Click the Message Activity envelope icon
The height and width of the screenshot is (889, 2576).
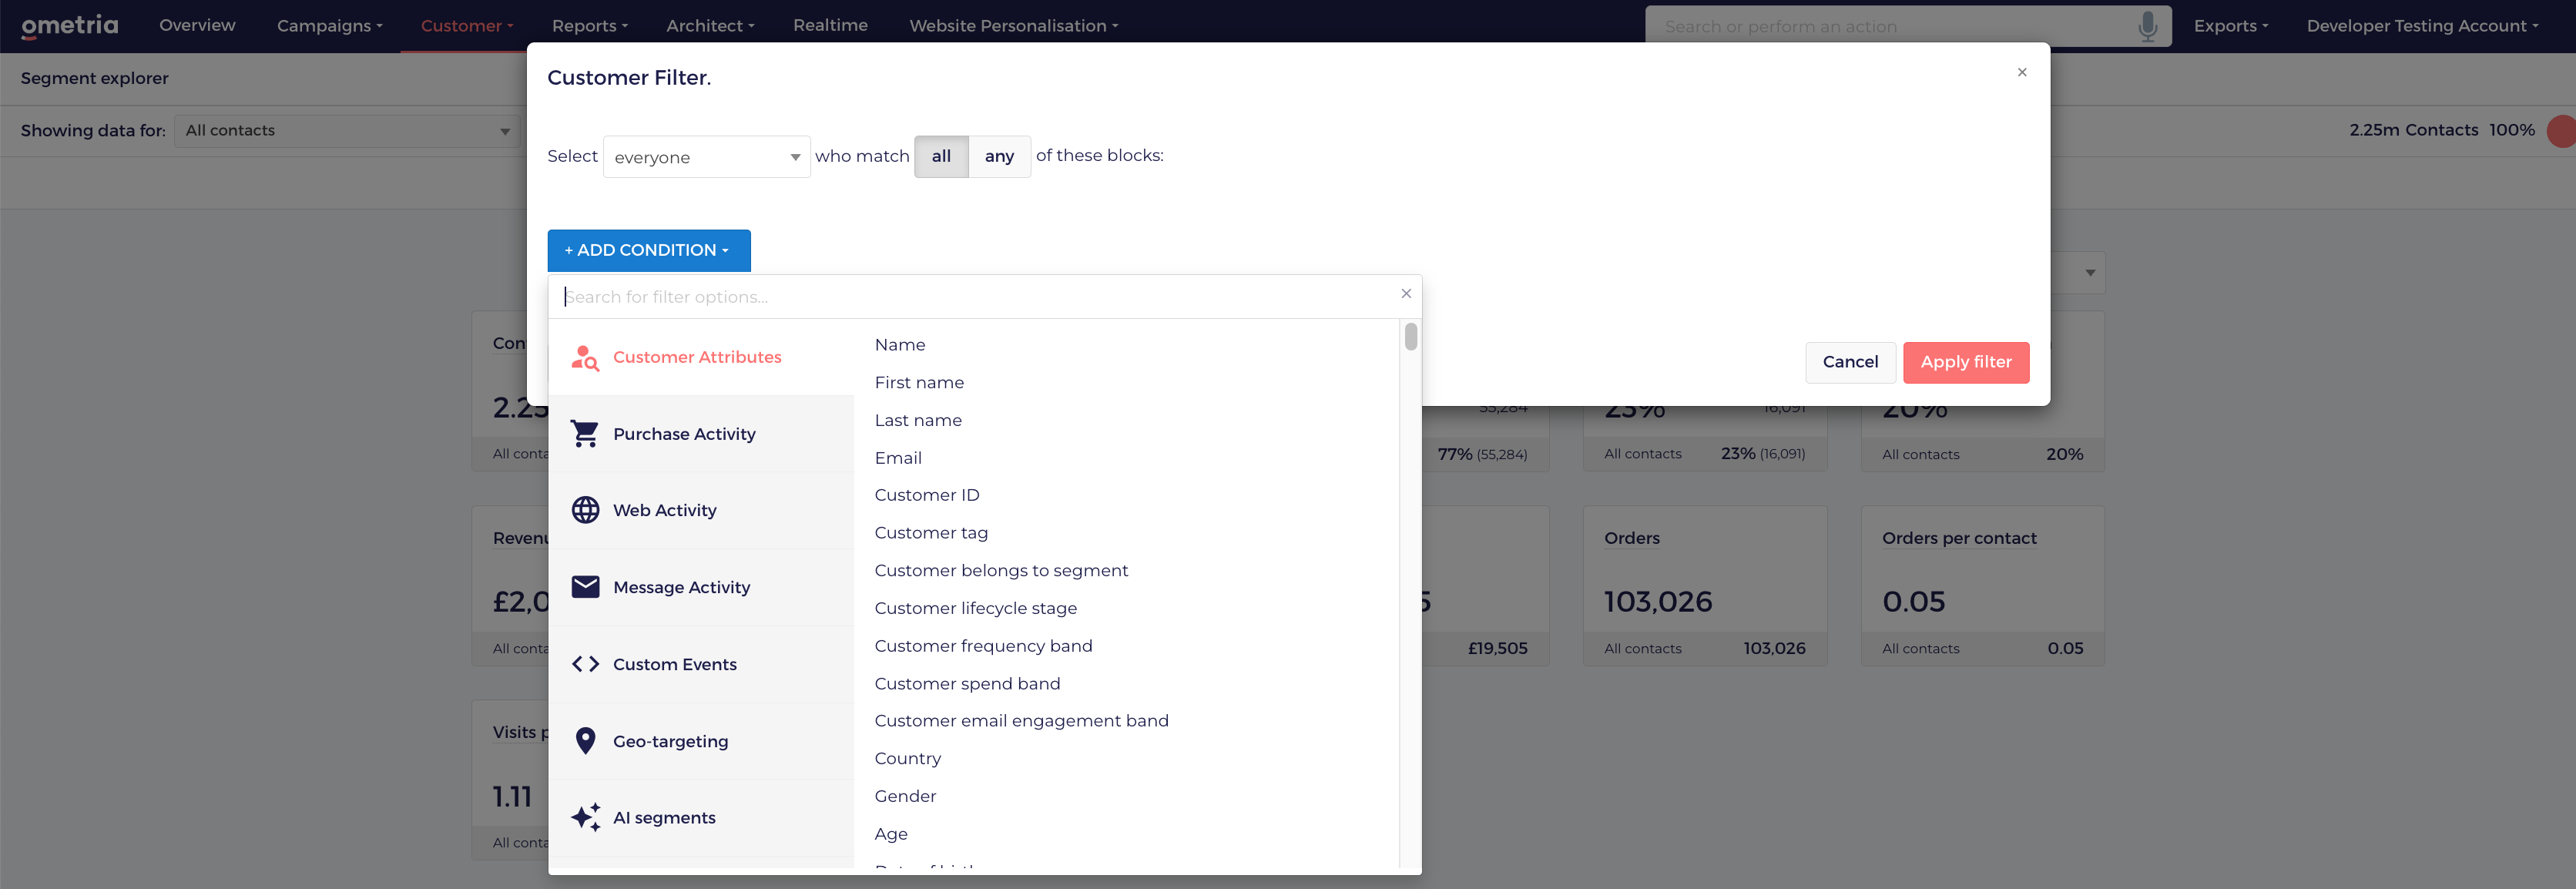point(585,587)
